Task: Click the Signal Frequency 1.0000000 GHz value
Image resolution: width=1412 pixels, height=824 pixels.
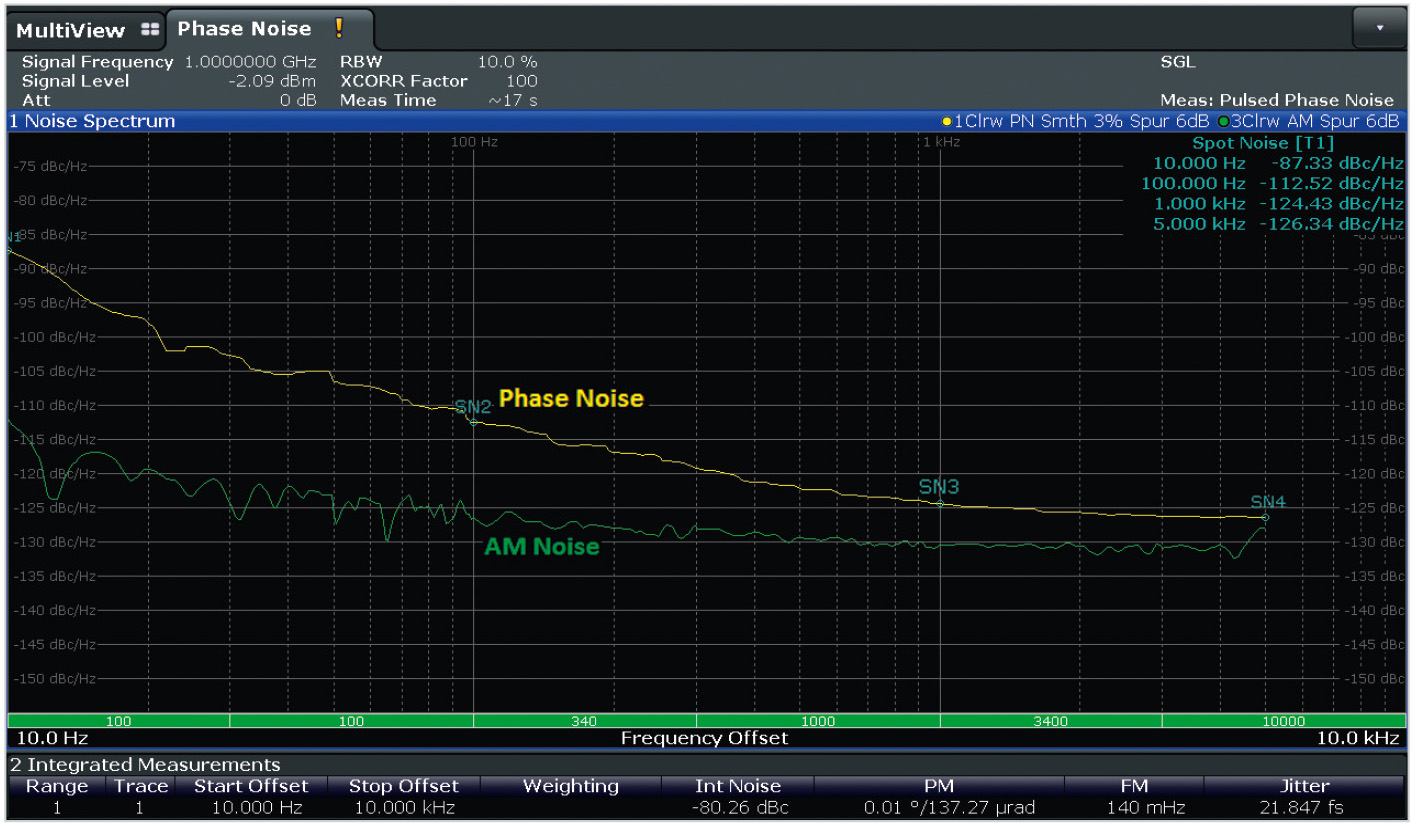Action: (x=250, y=62)
